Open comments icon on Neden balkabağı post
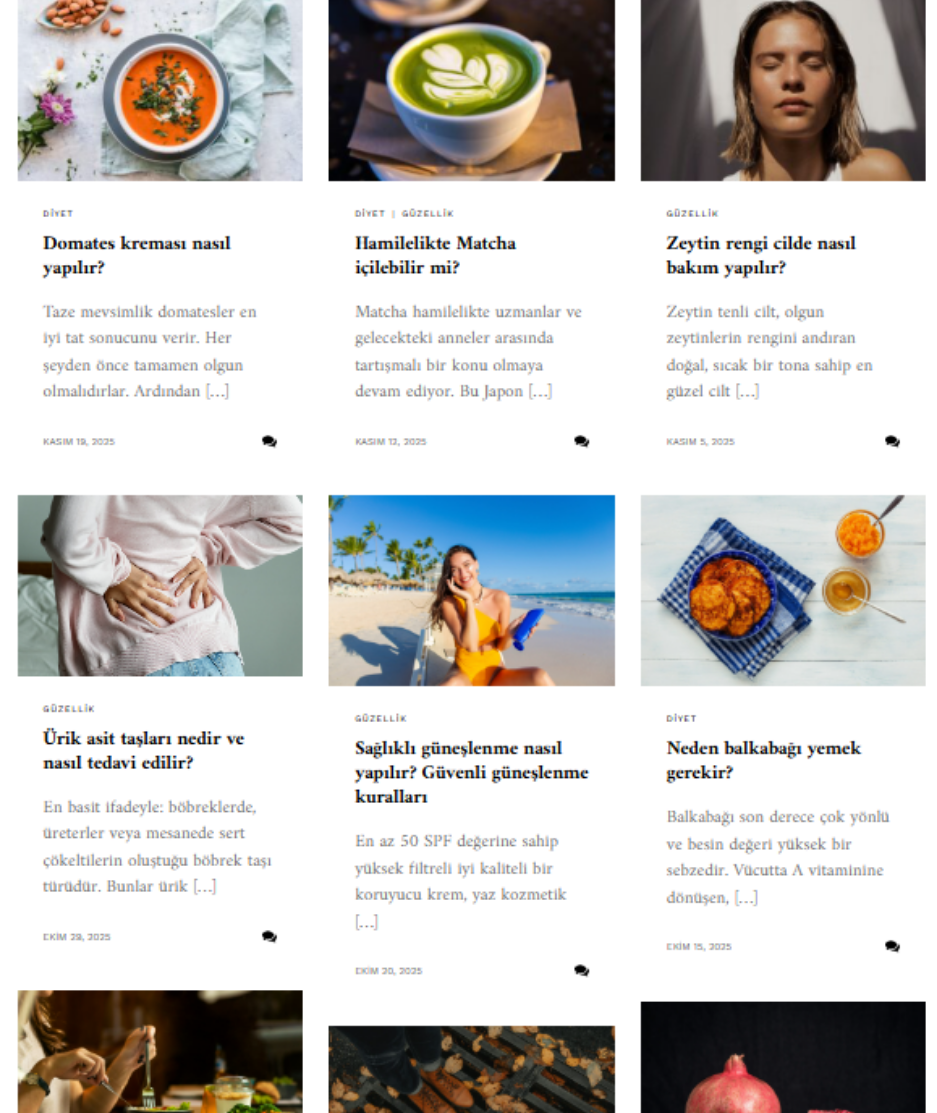 point(892,946)
